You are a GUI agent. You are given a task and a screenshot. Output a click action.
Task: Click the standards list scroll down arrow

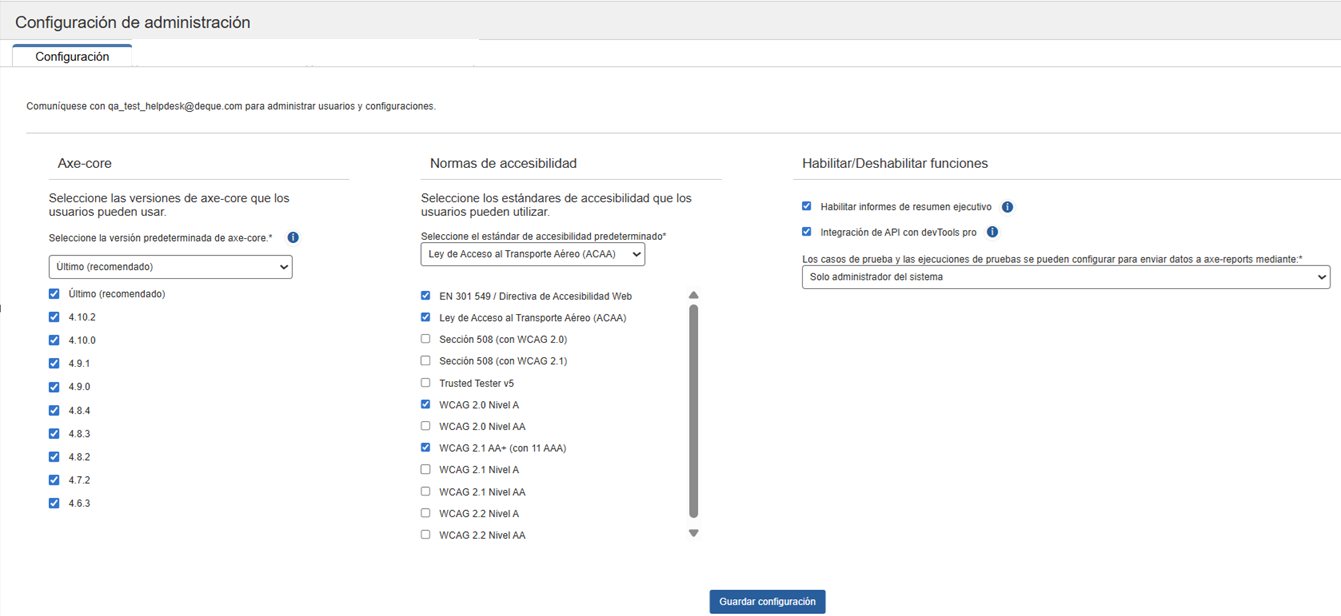tap(693, 534)
